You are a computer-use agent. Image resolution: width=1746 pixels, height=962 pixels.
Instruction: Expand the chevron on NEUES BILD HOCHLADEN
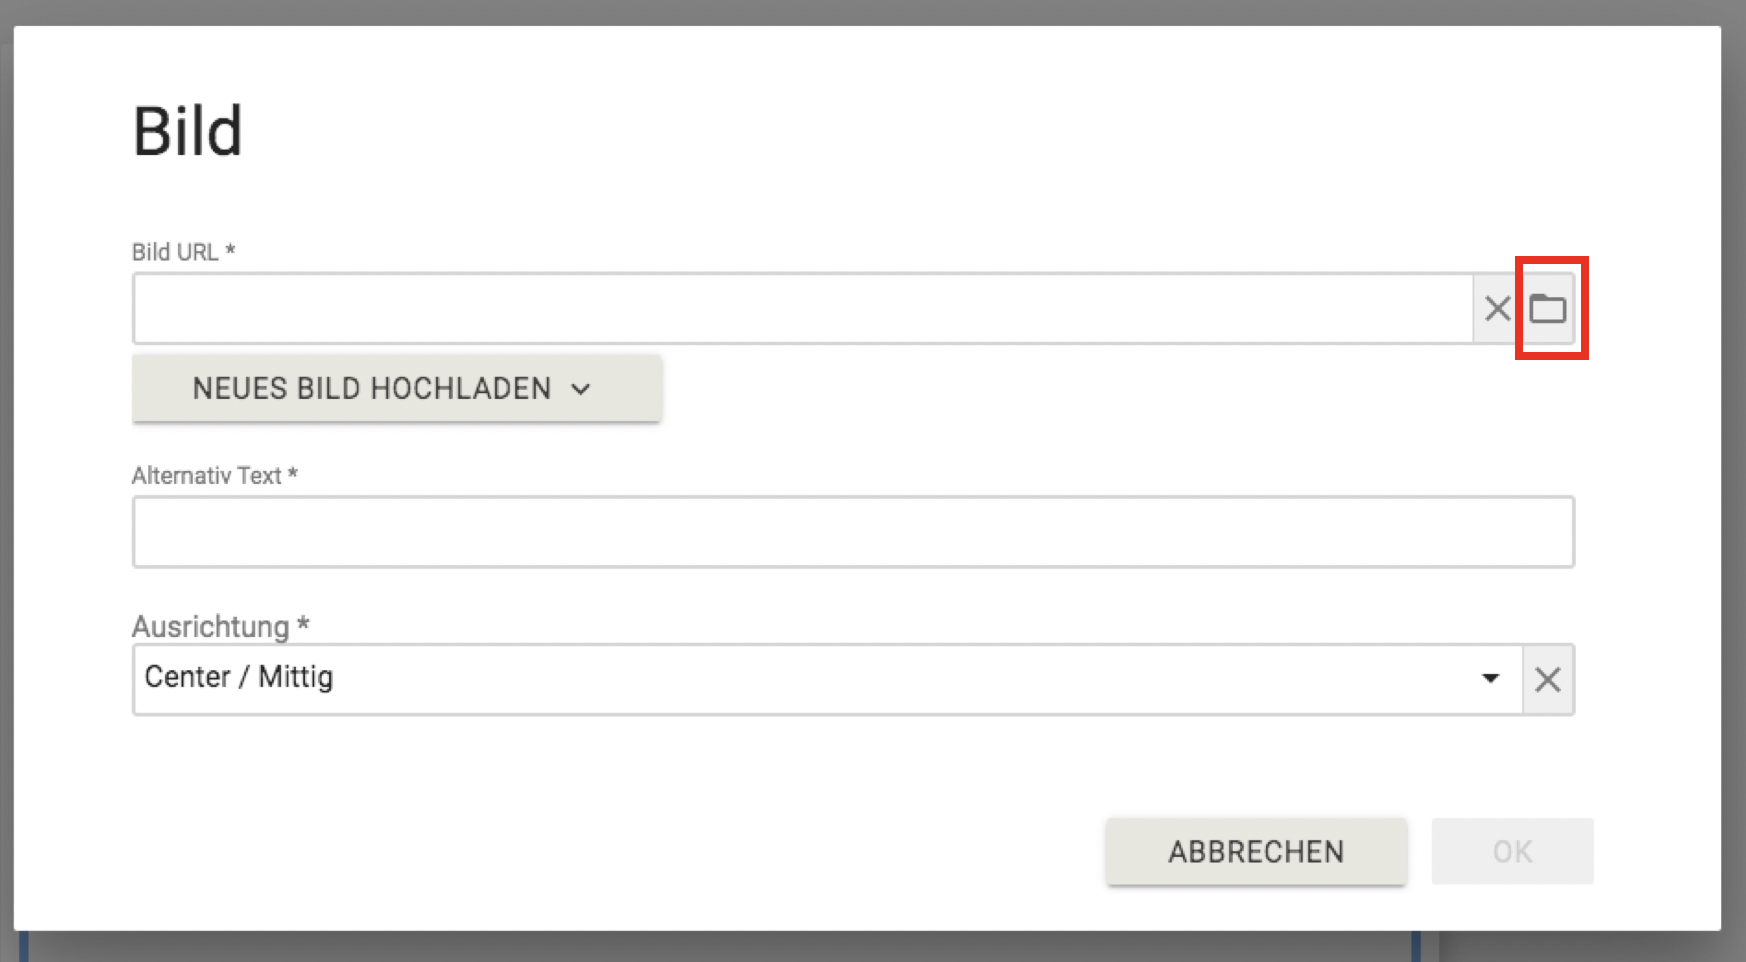tap(581, 389)
